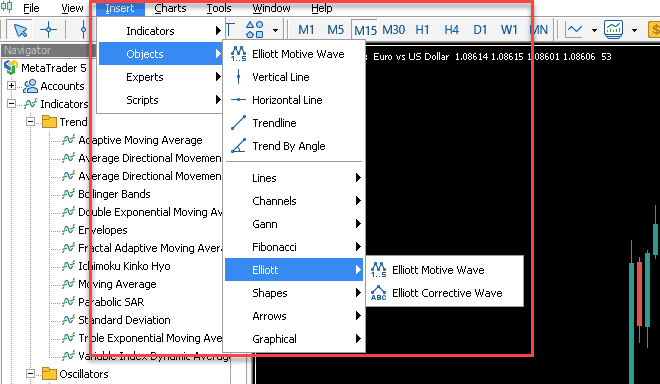Open the File menu

tap(31, 8)
